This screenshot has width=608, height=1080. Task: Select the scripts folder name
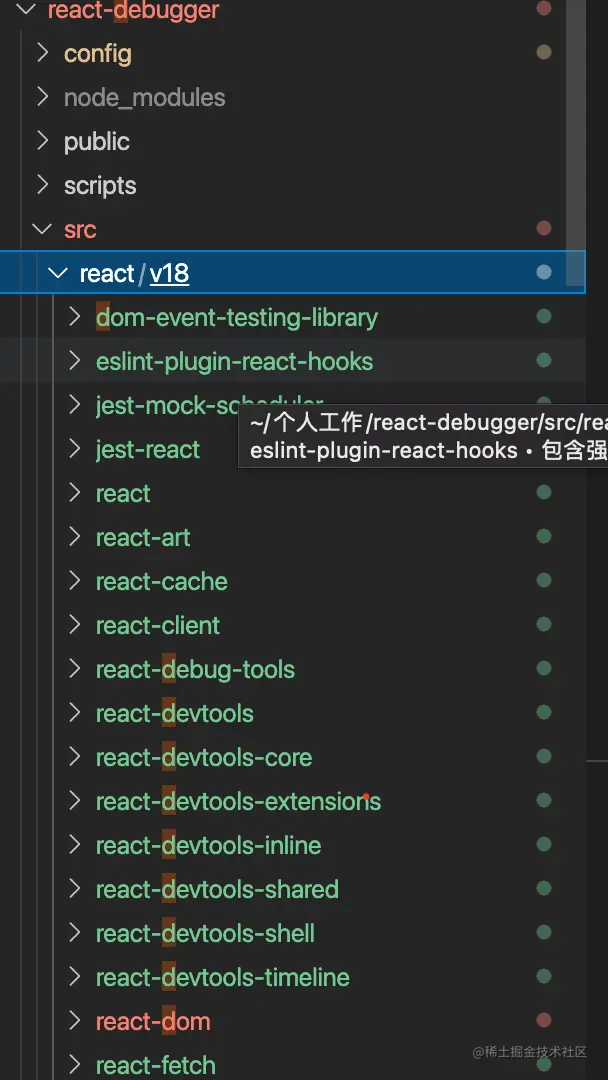[x=100, y=186]
